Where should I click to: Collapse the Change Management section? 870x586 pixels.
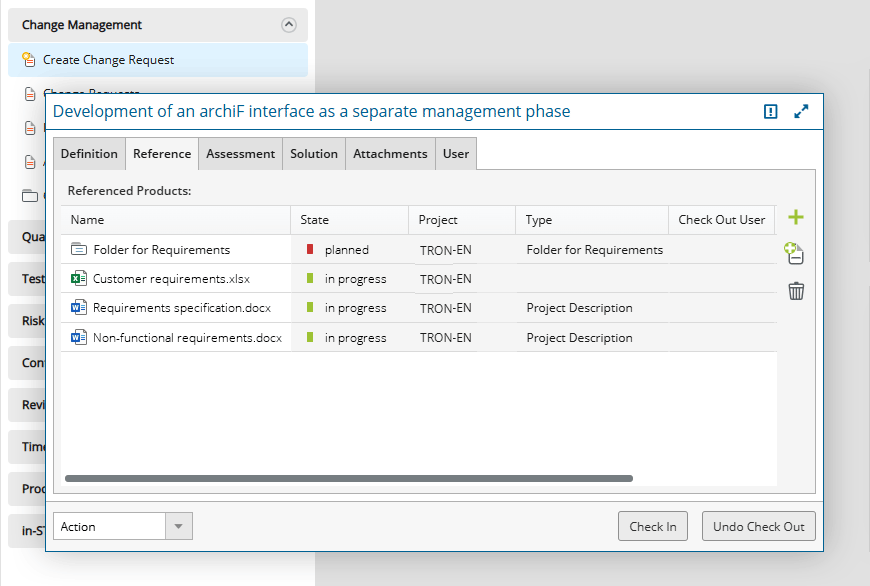pos(289,25)
